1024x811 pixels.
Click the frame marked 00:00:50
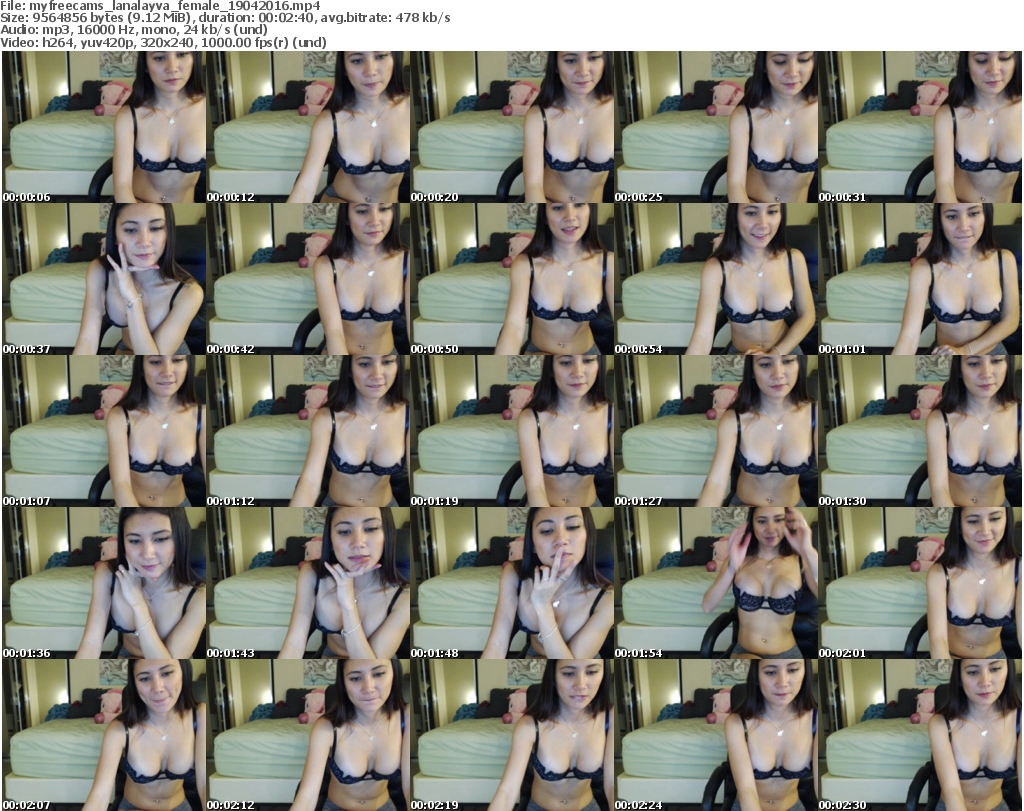[512, 279]
